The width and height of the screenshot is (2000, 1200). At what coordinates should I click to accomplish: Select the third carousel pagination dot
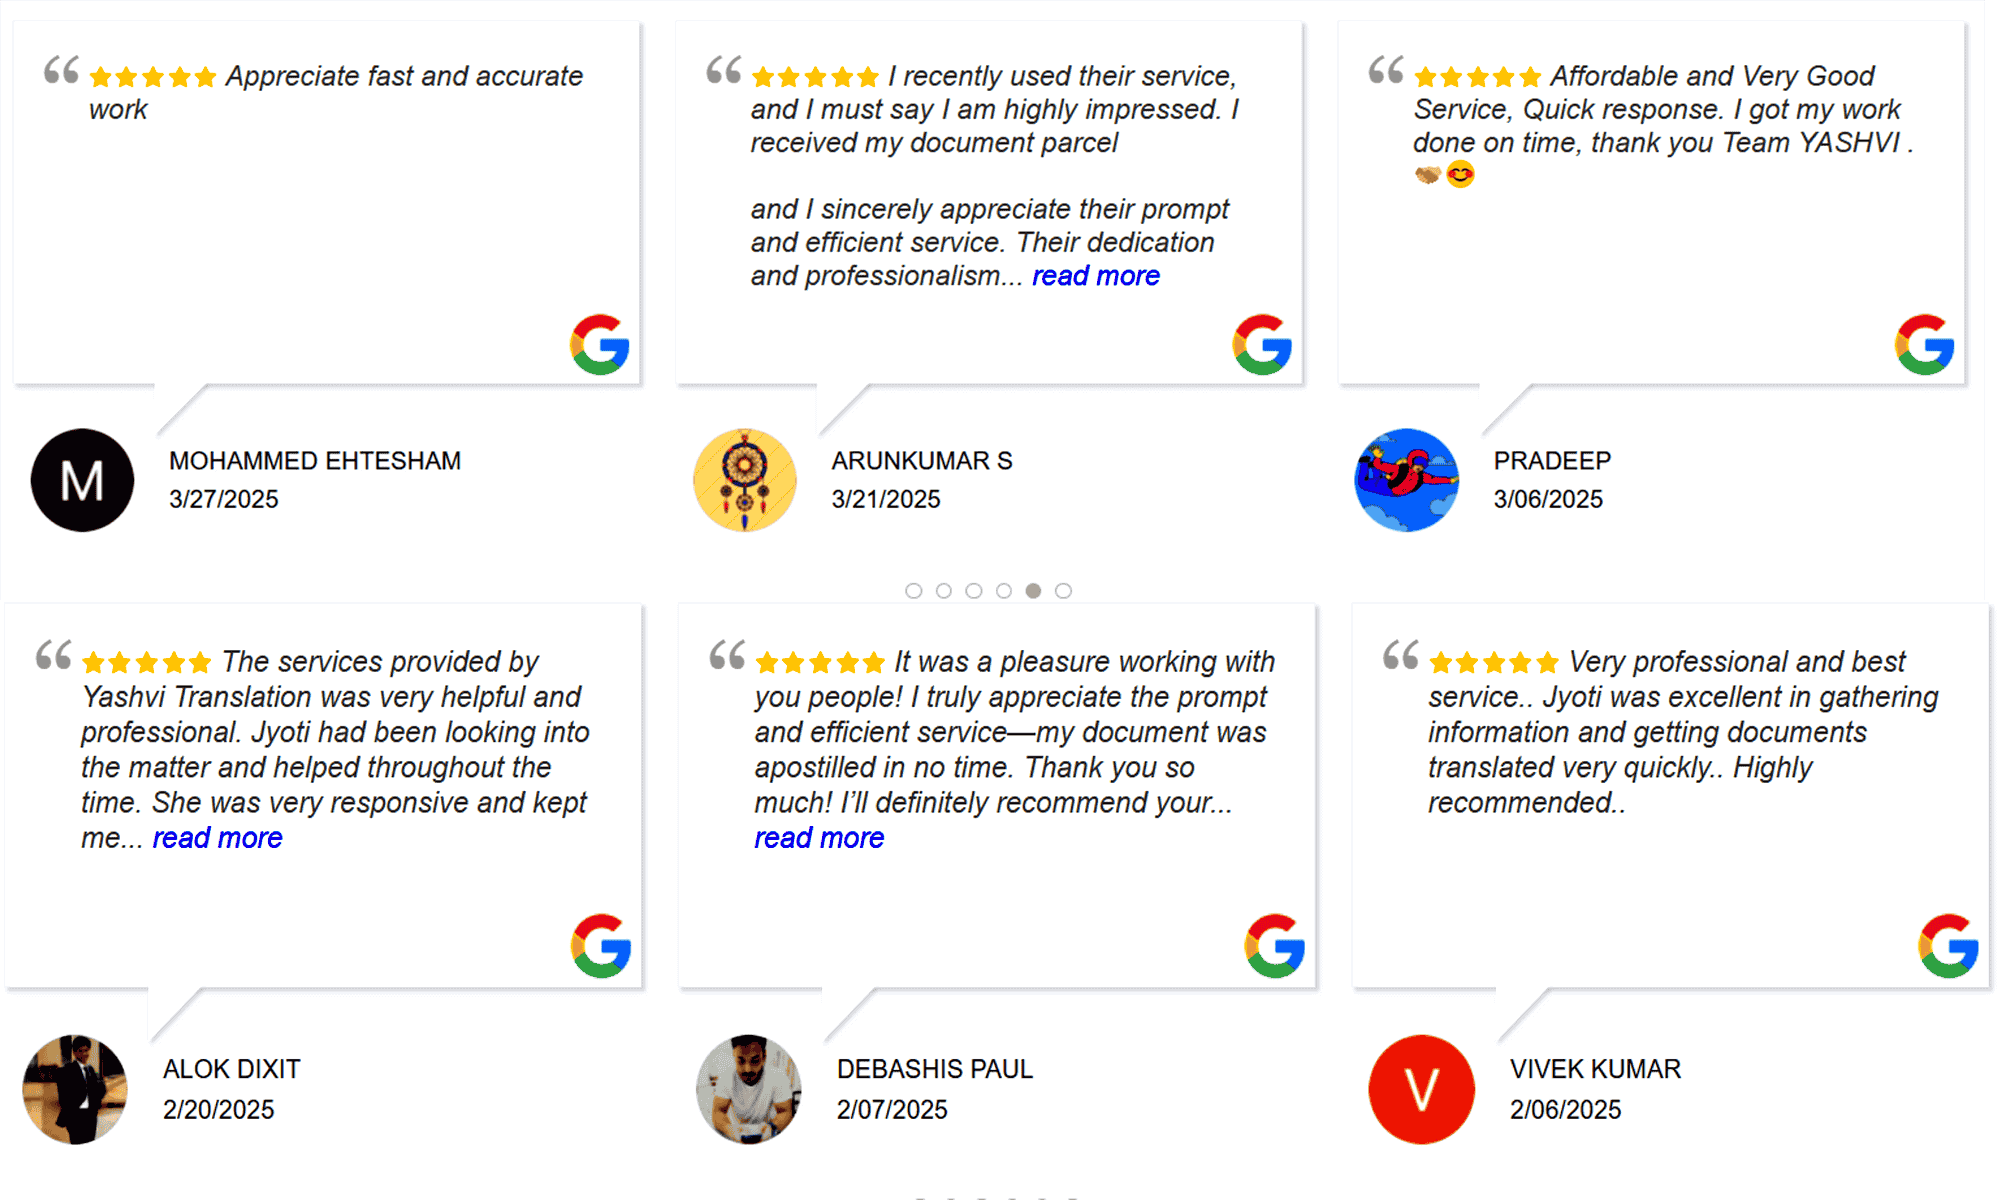point(973,591)
